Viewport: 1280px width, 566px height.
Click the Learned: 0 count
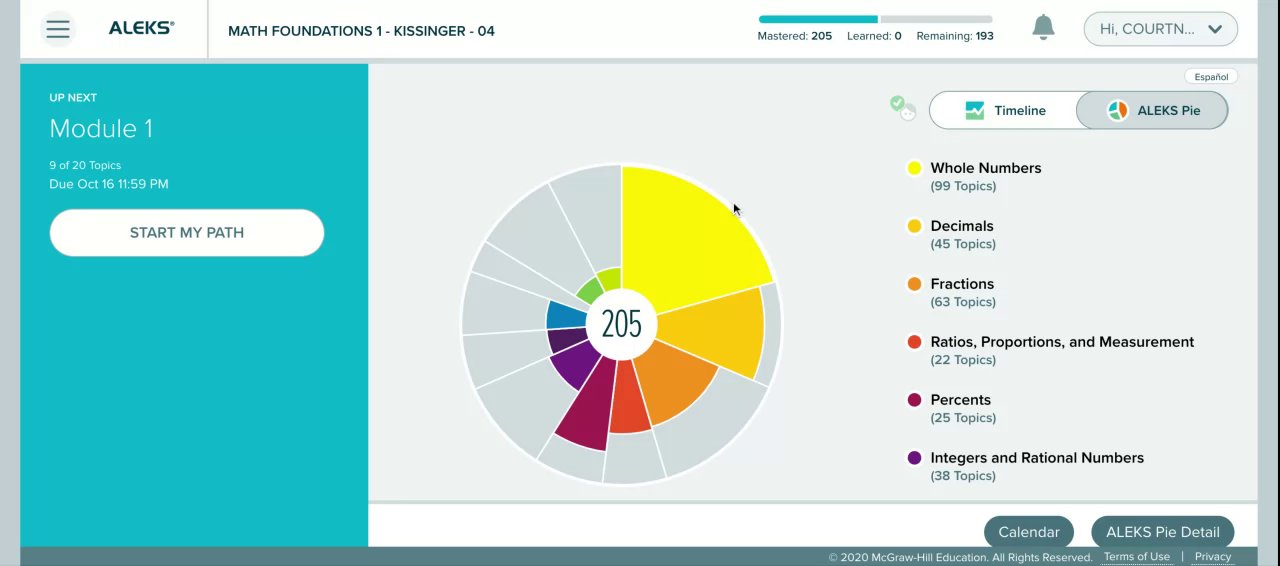874,36
